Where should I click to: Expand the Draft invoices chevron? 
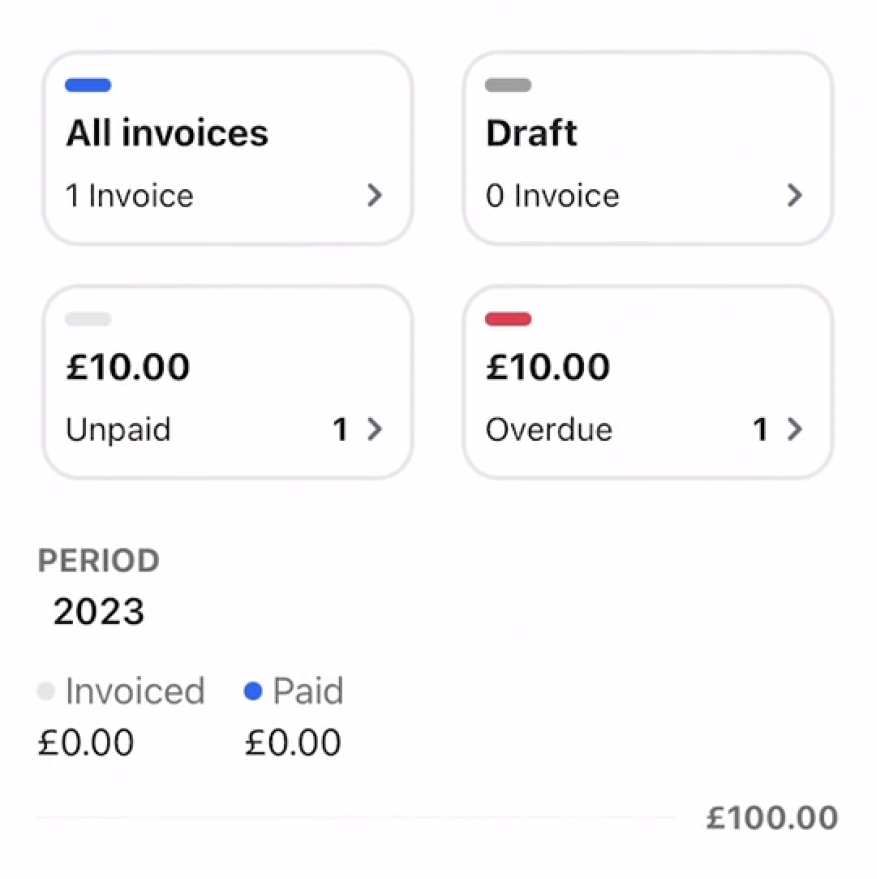click(x=795, y=195)
